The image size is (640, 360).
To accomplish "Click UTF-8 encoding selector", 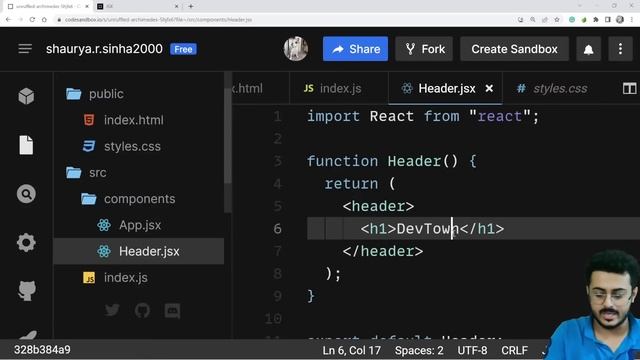I will [x=472, y=350].
